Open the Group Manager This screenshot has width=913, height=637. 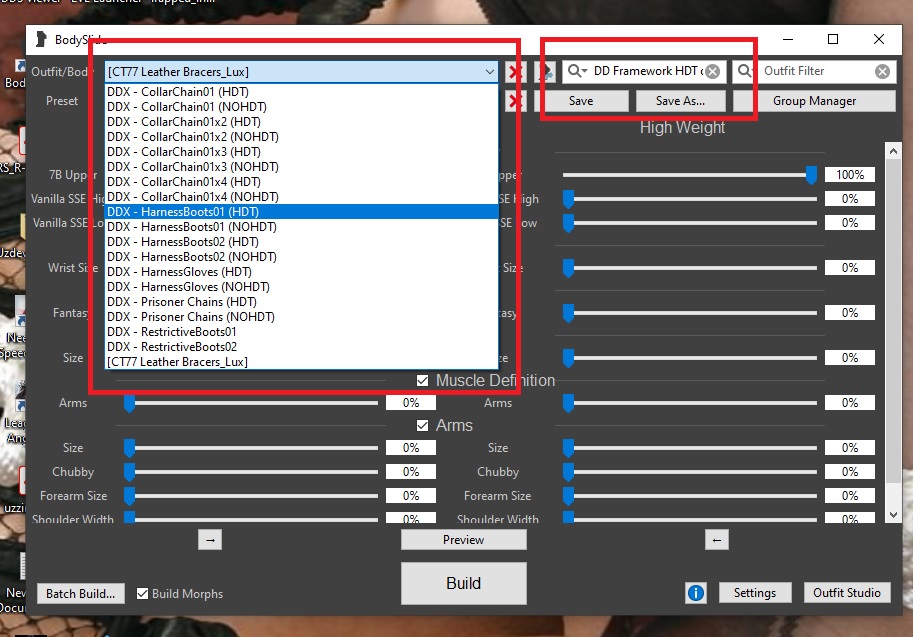click(x=814, y=101)
